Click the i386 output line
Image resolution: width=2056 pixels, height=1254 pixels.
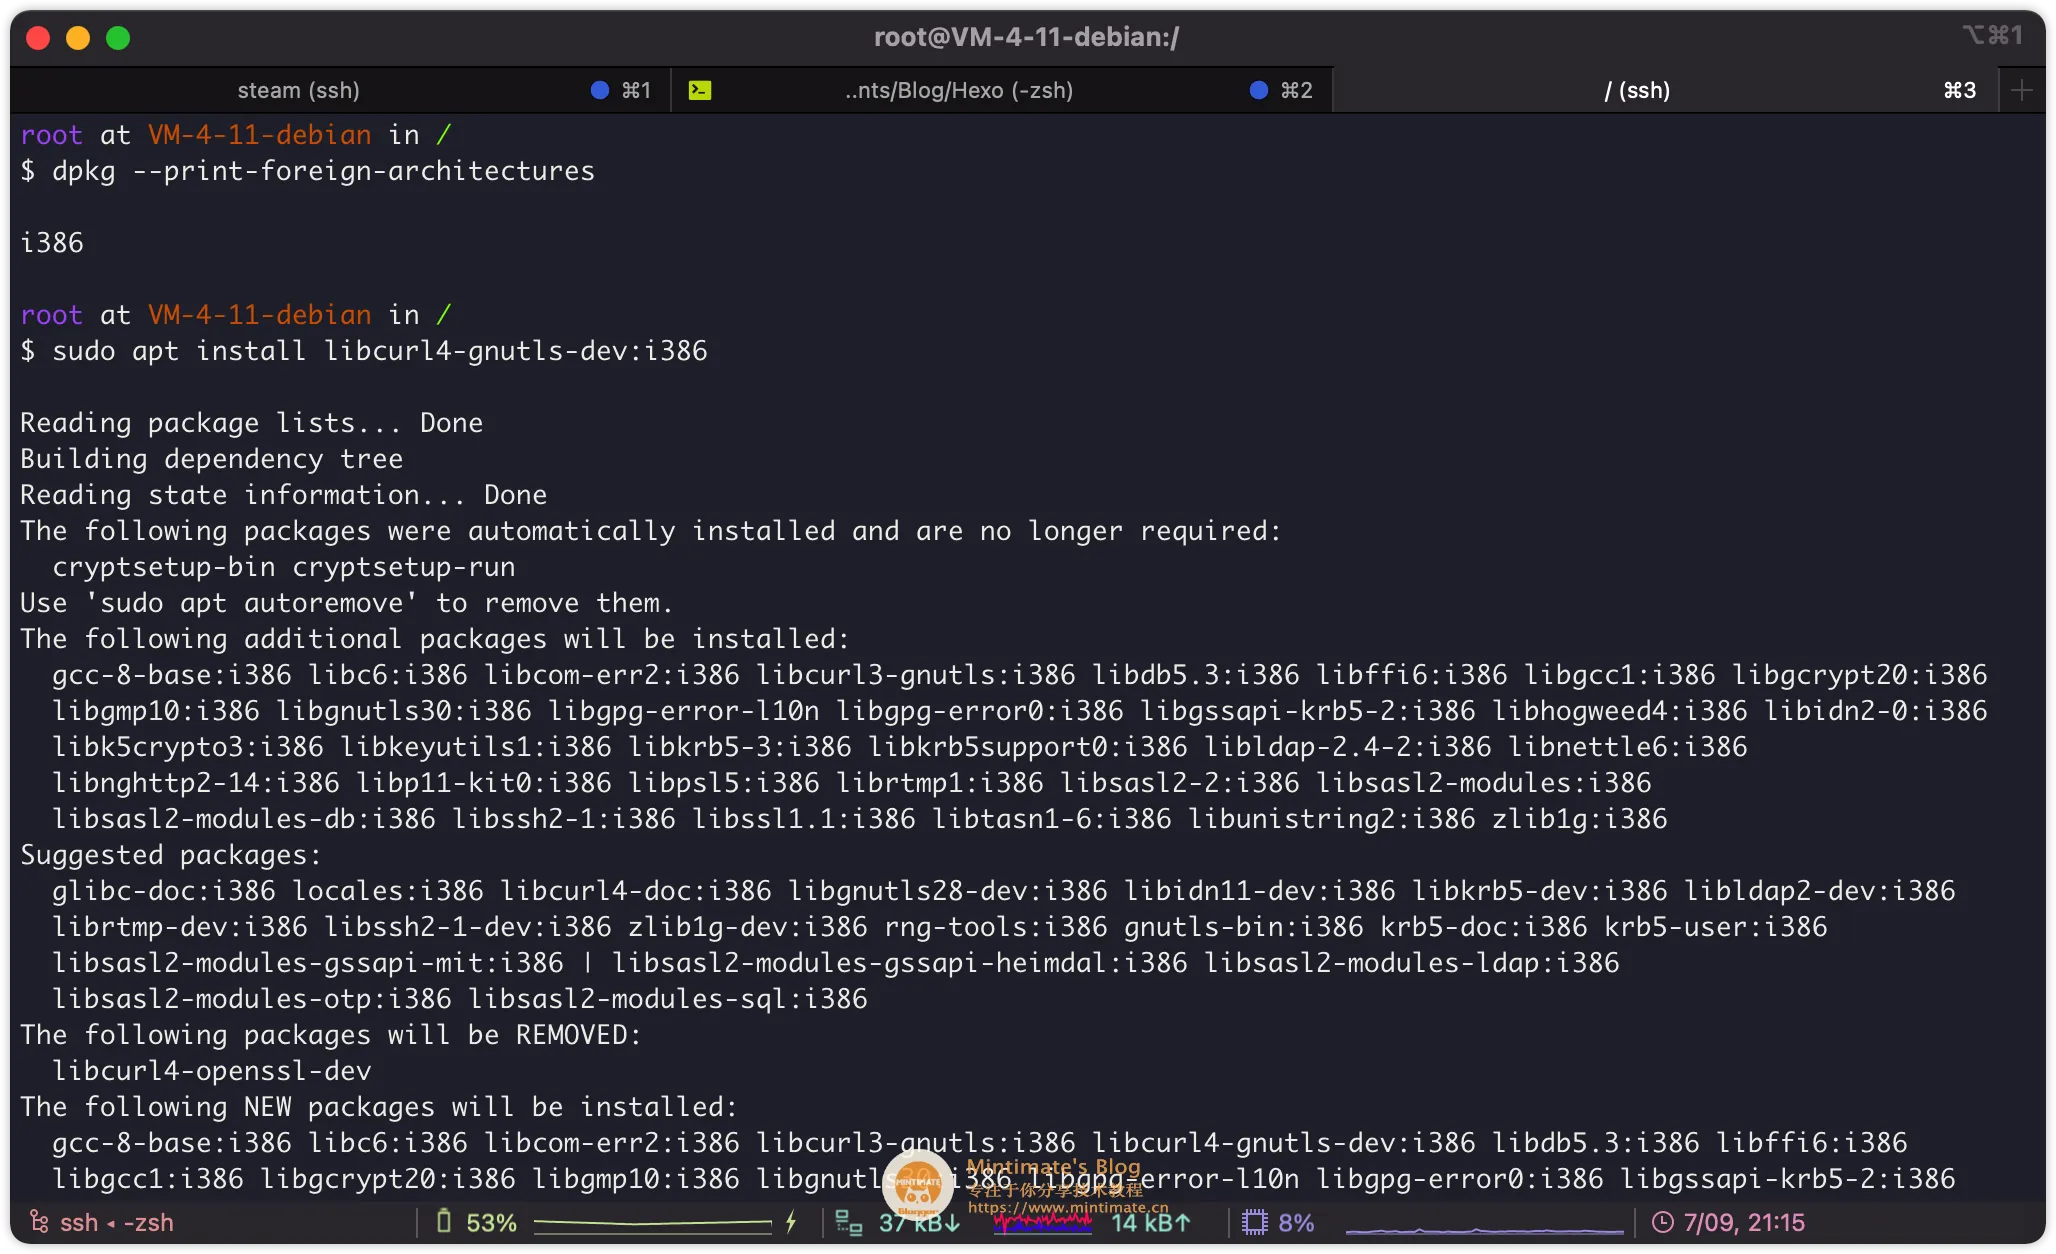(52, 243)
